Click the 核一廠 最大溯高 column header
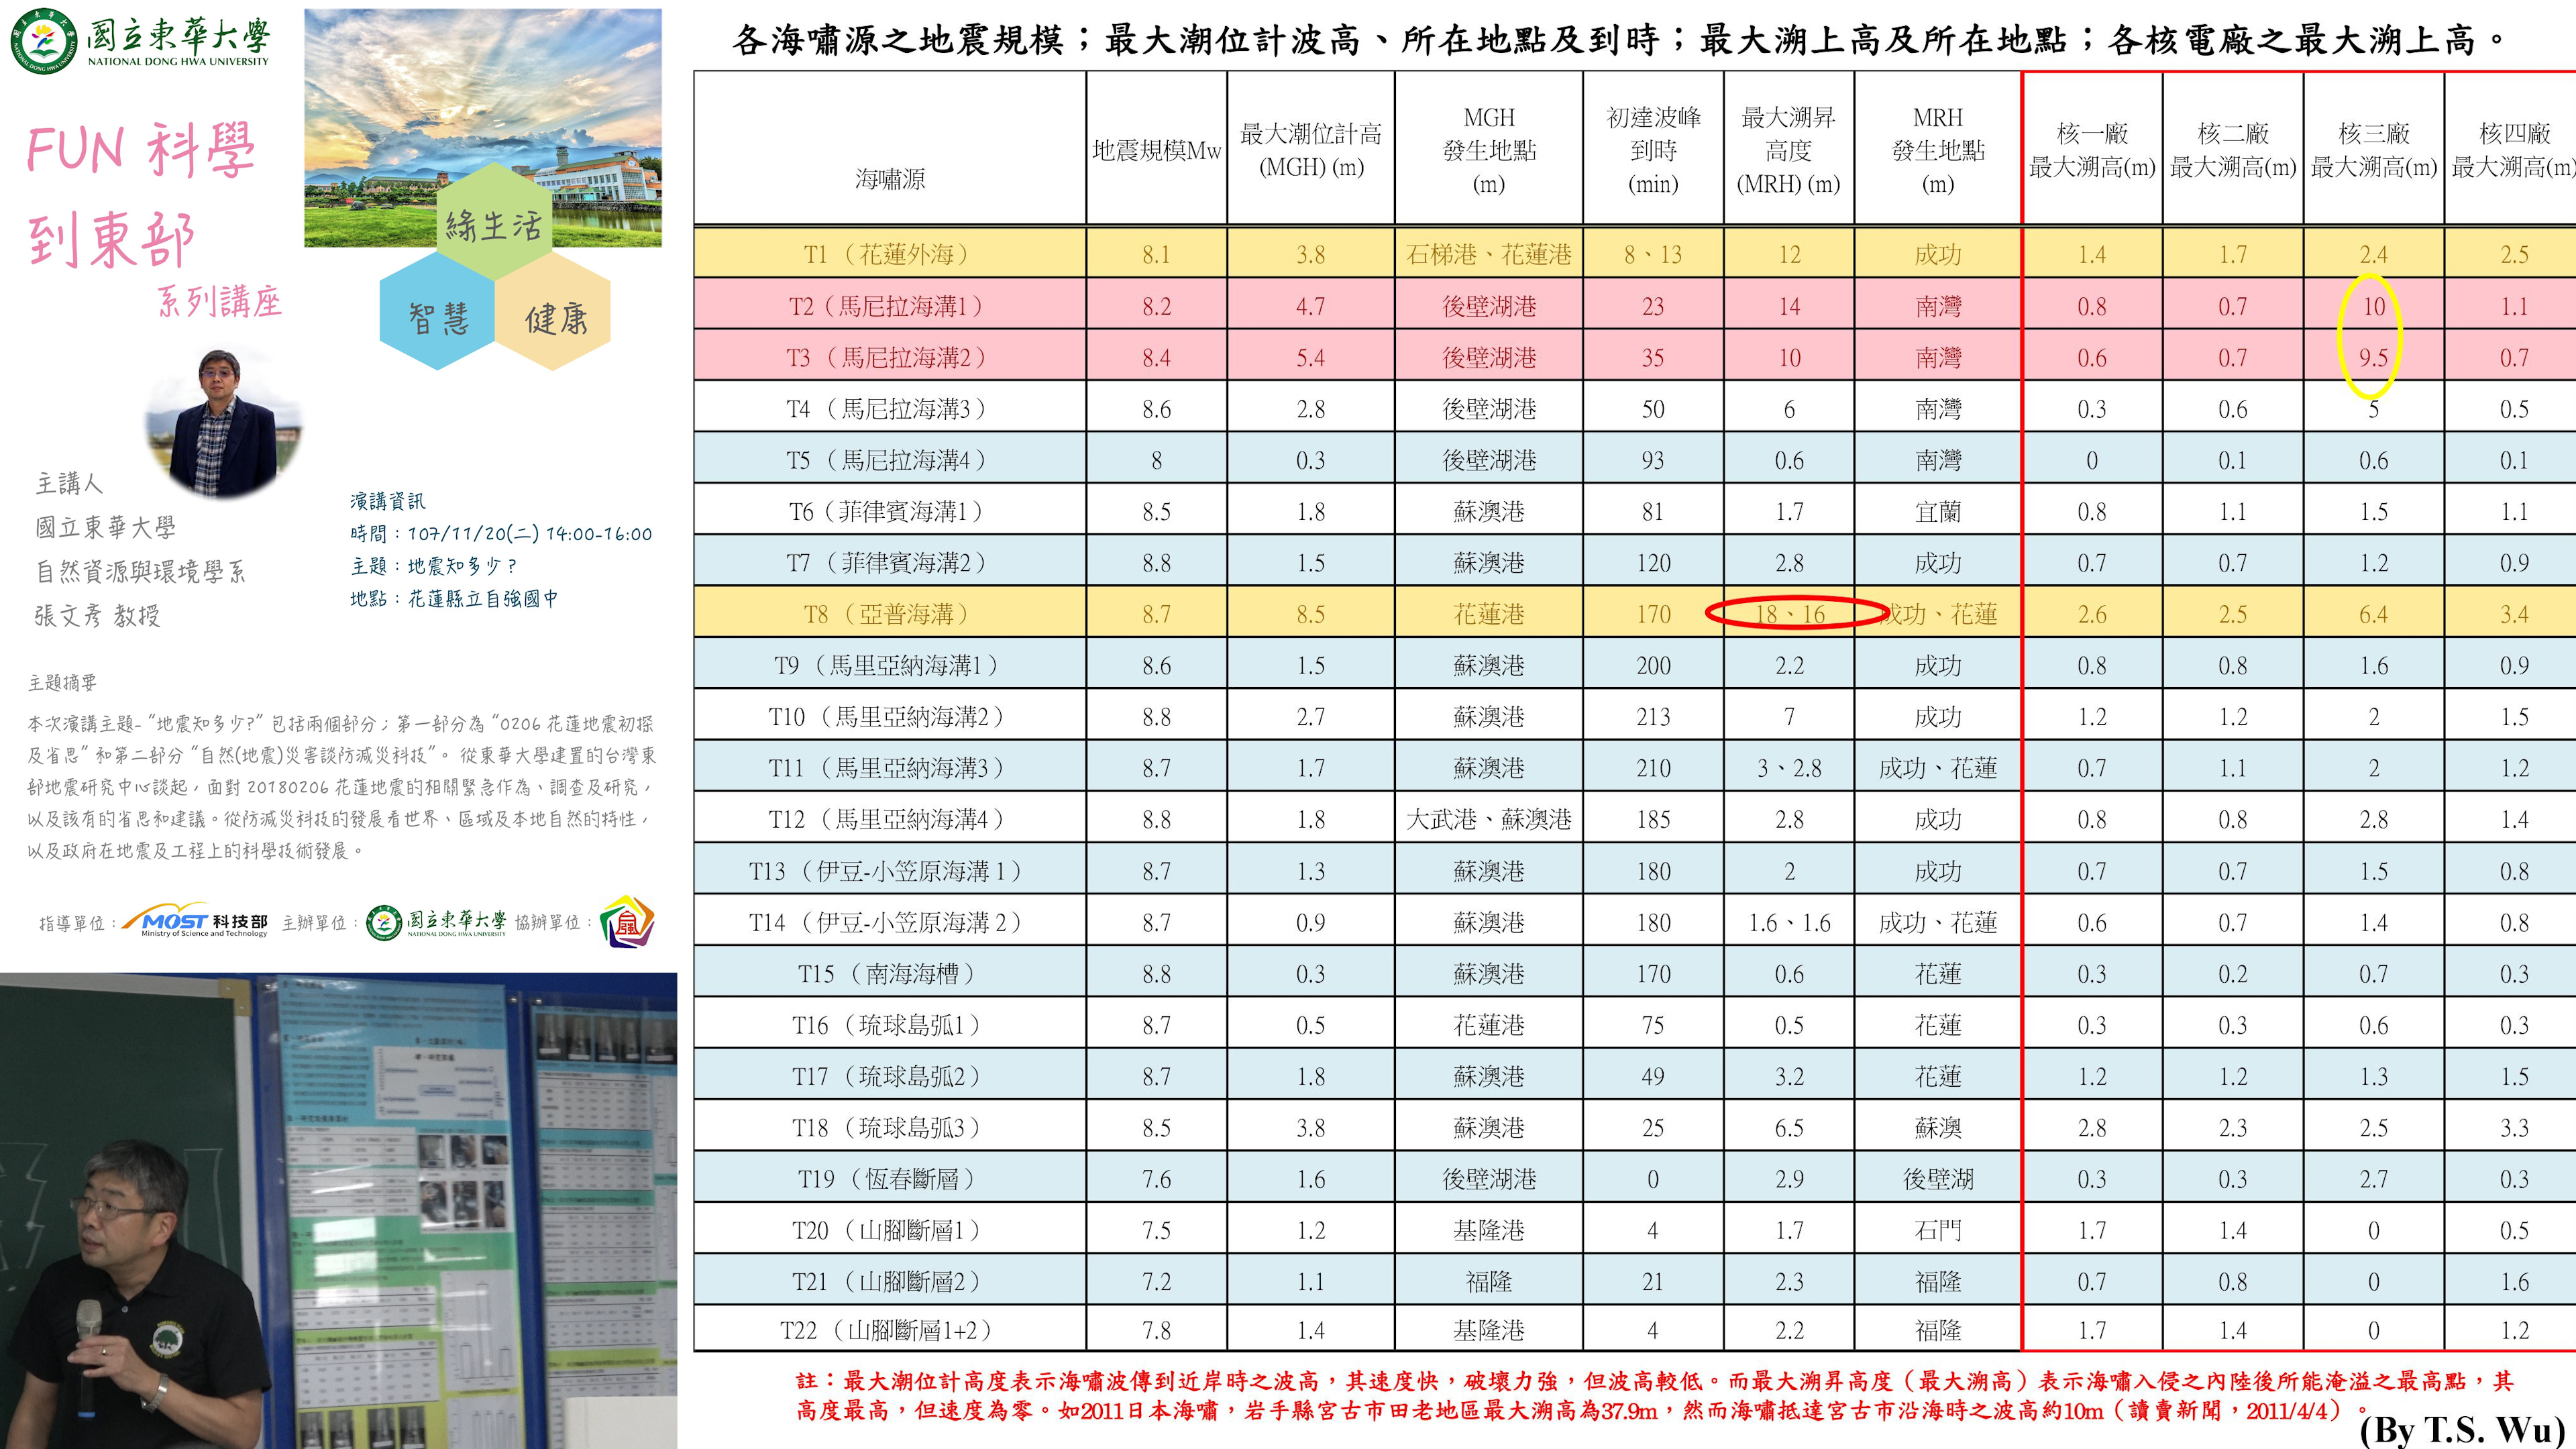 tap(2091, 150)
